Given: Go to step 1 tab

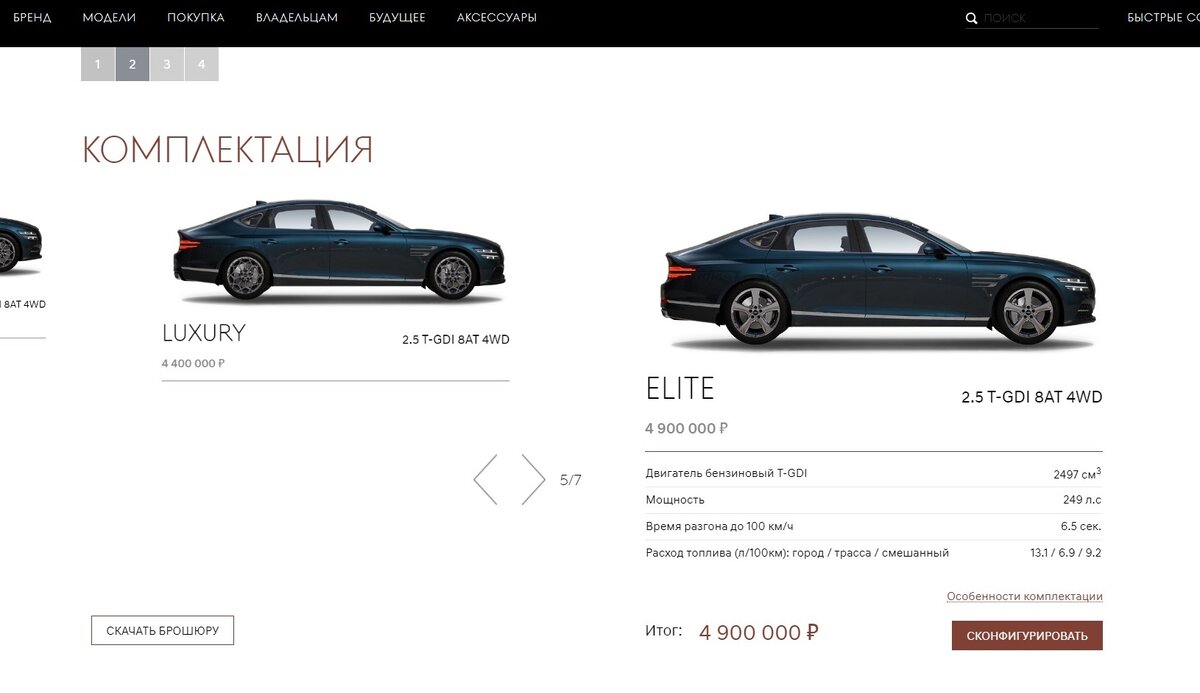Looking at the screenshot, I should click(x=98, y=64).
